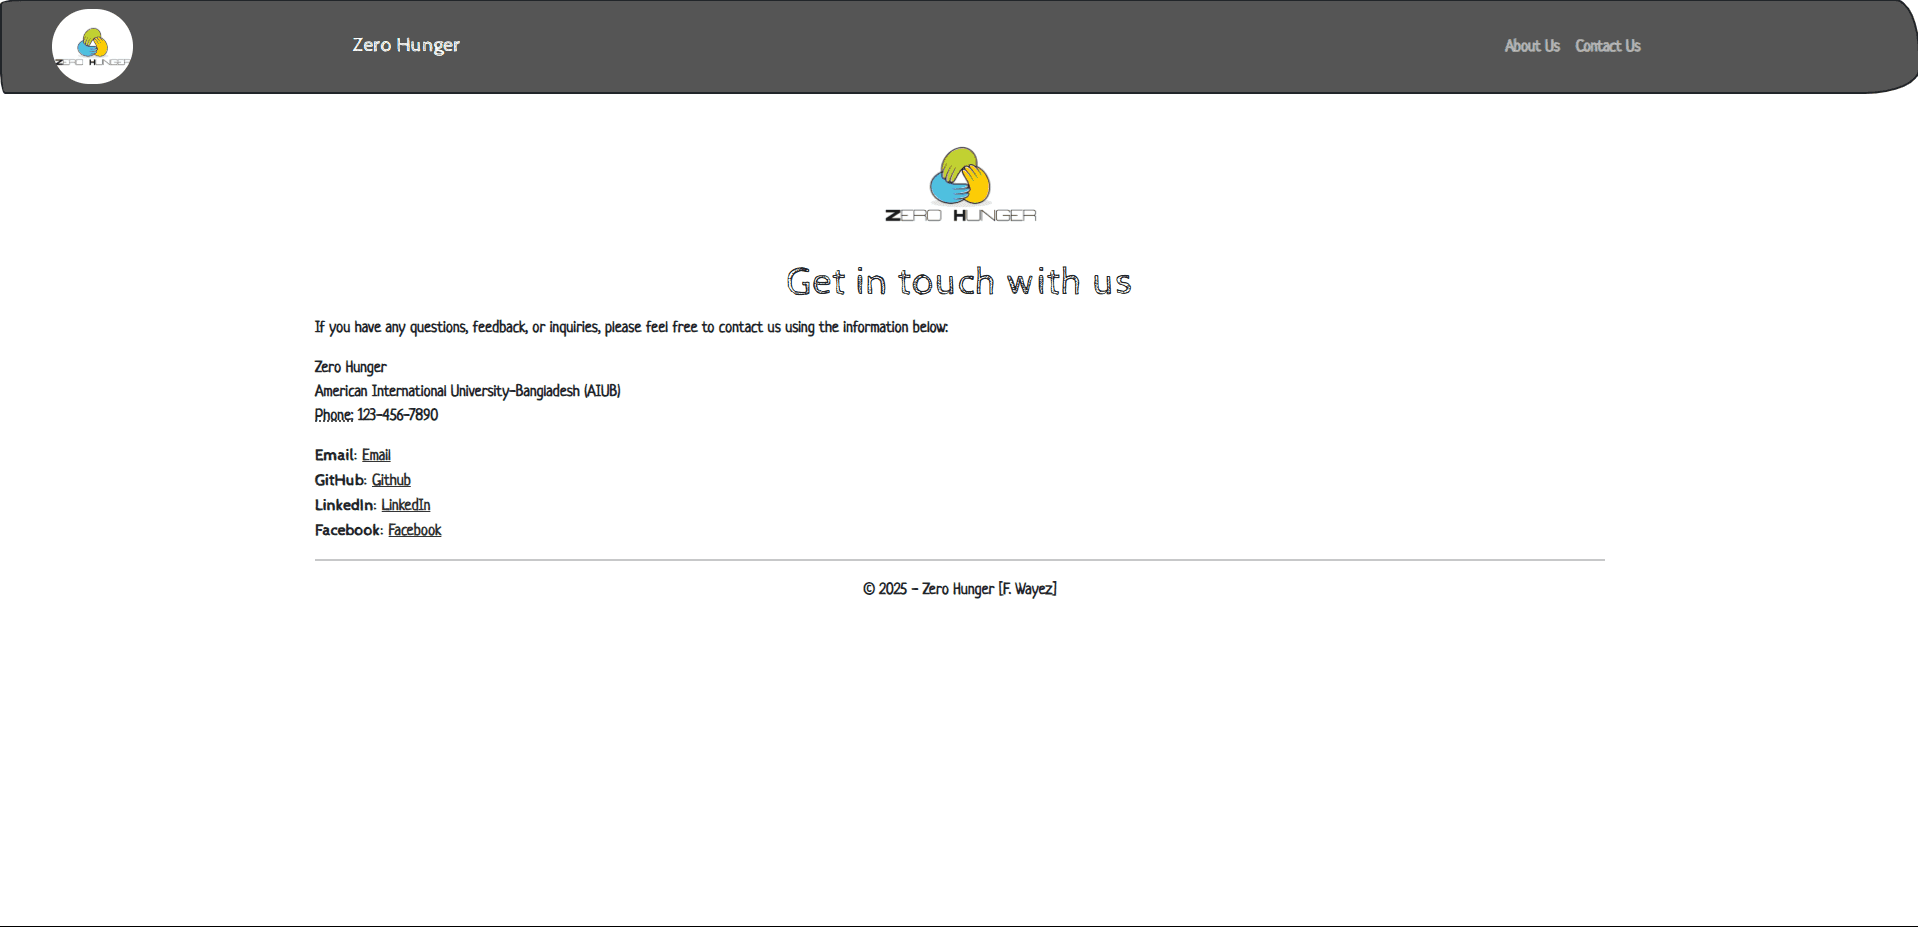Click the 'Get in touch with us' heading
1918x927 pixels.
958,282
